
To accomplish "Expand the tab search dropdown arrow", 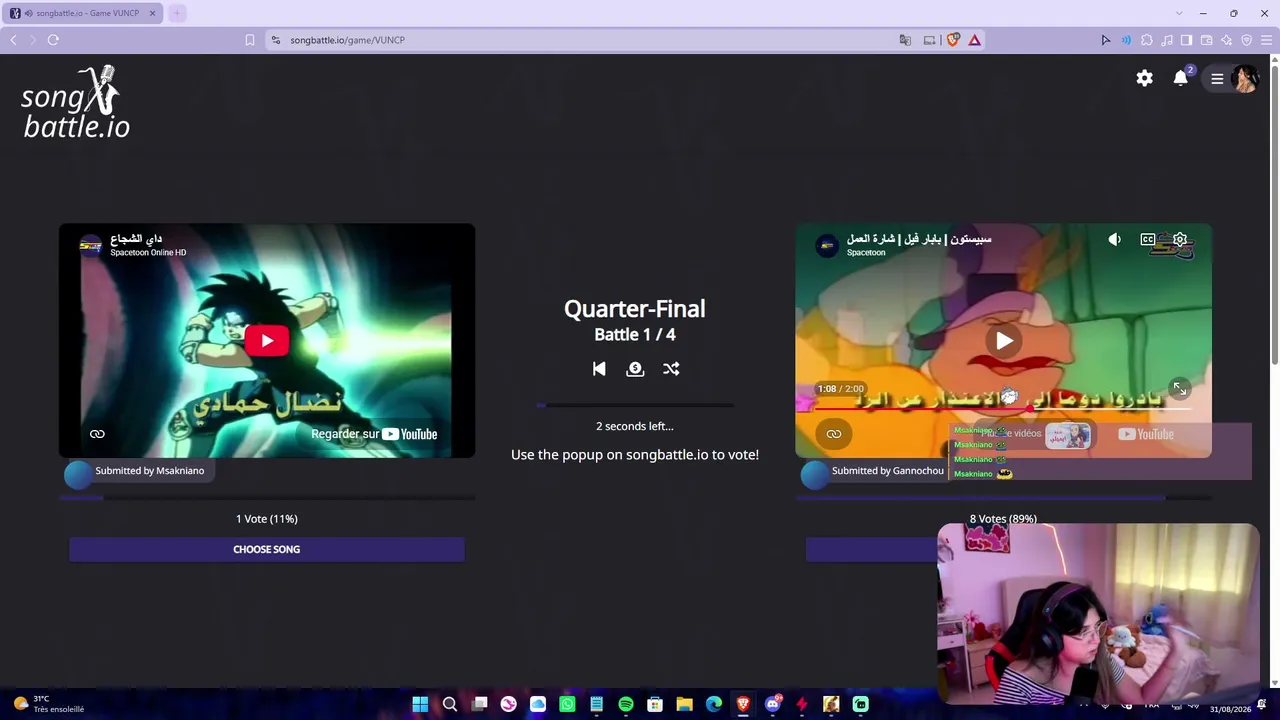I will pos(1179,13).
